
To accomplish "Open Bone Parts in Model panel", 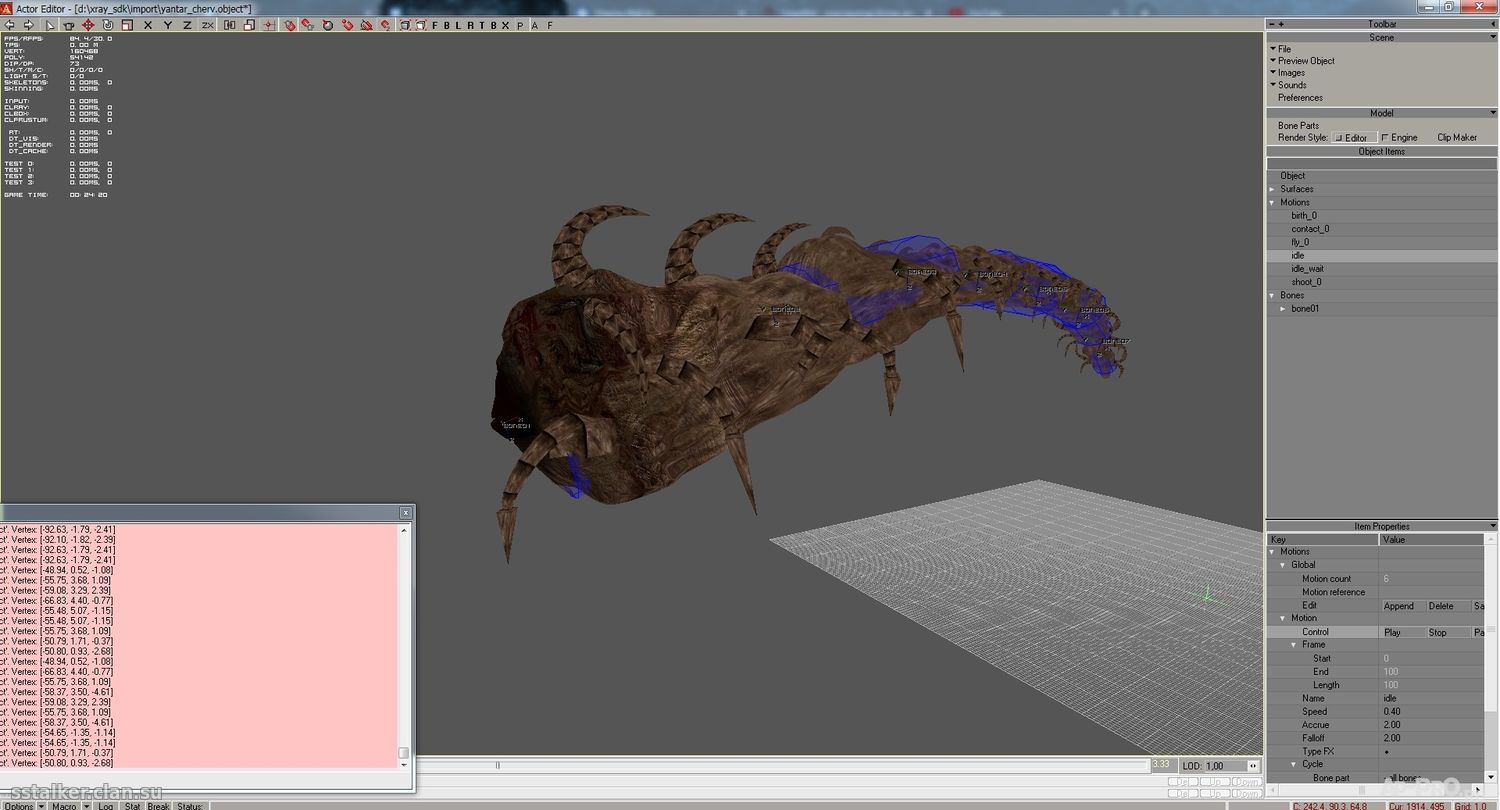I will 1298,125.
